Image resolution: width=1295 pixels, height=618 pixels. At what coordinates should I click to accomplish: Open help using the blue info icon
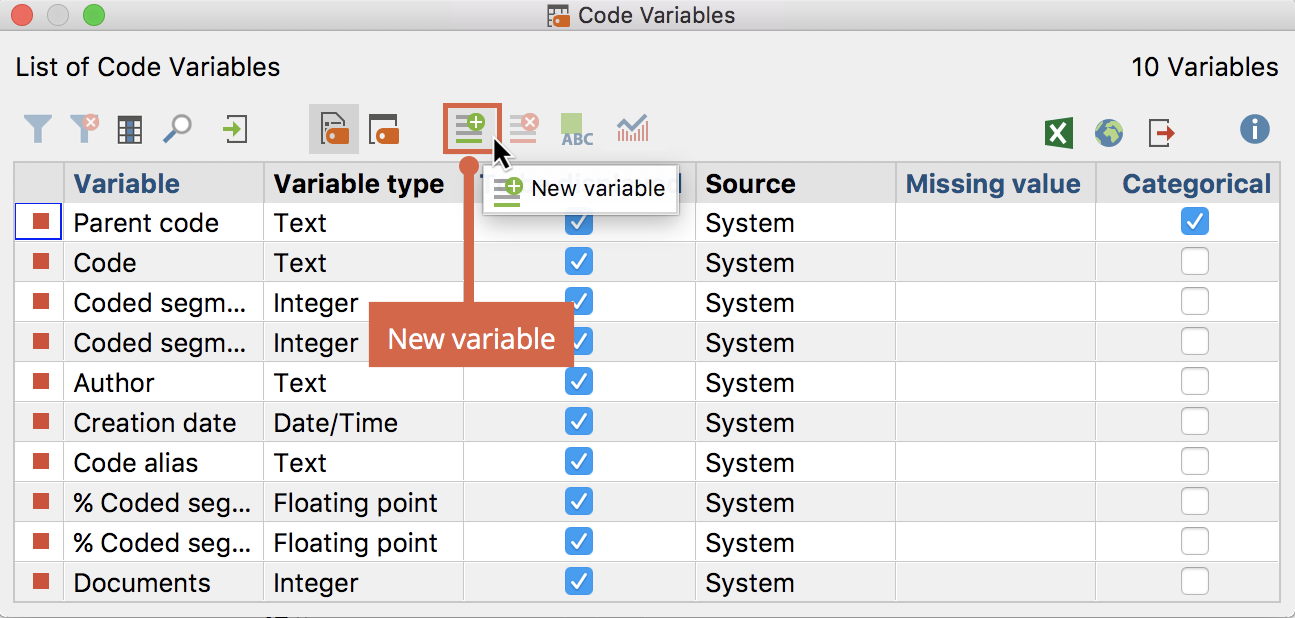pos(1254,129)
